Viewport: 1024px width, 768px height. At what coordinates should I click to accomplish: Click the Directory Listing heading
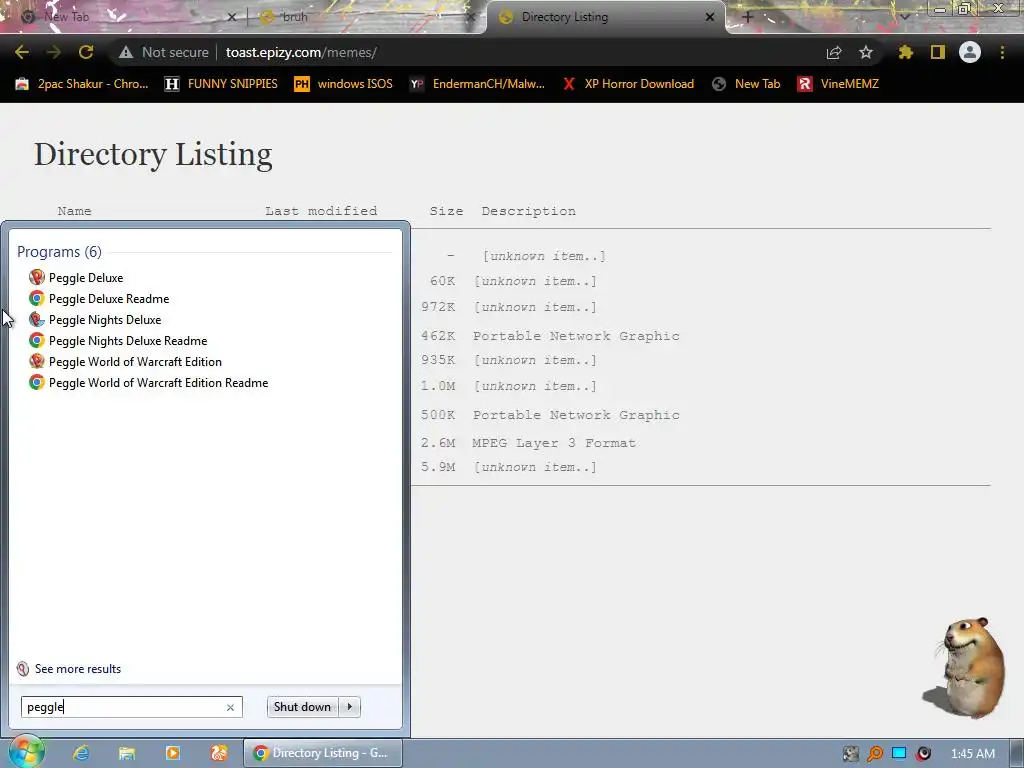(x=153, y=155)
